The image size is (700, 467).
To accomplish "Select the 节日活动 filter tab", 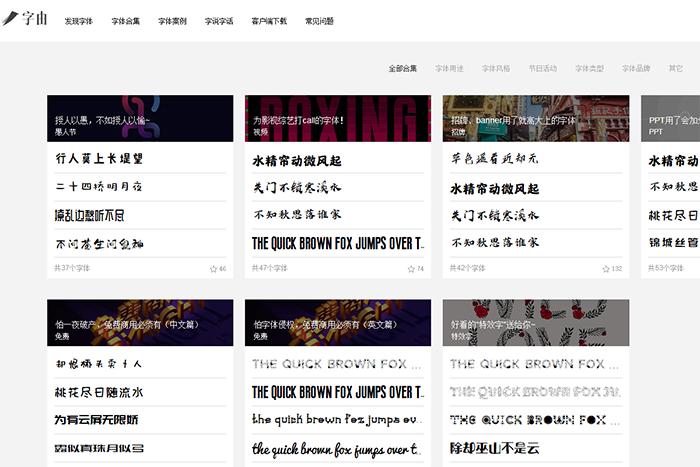I will click(x=543, y=68).
